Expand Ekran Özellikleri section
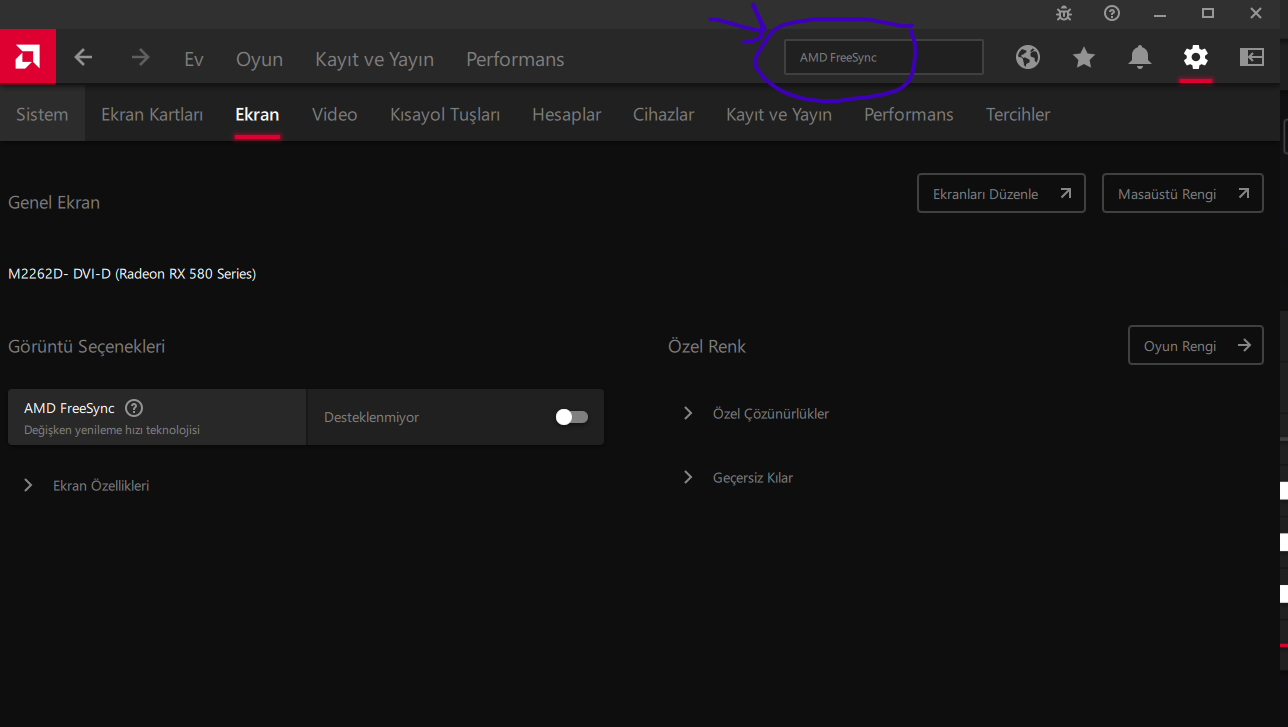This screenshot has width=1288, height=727. coord(88,485)
